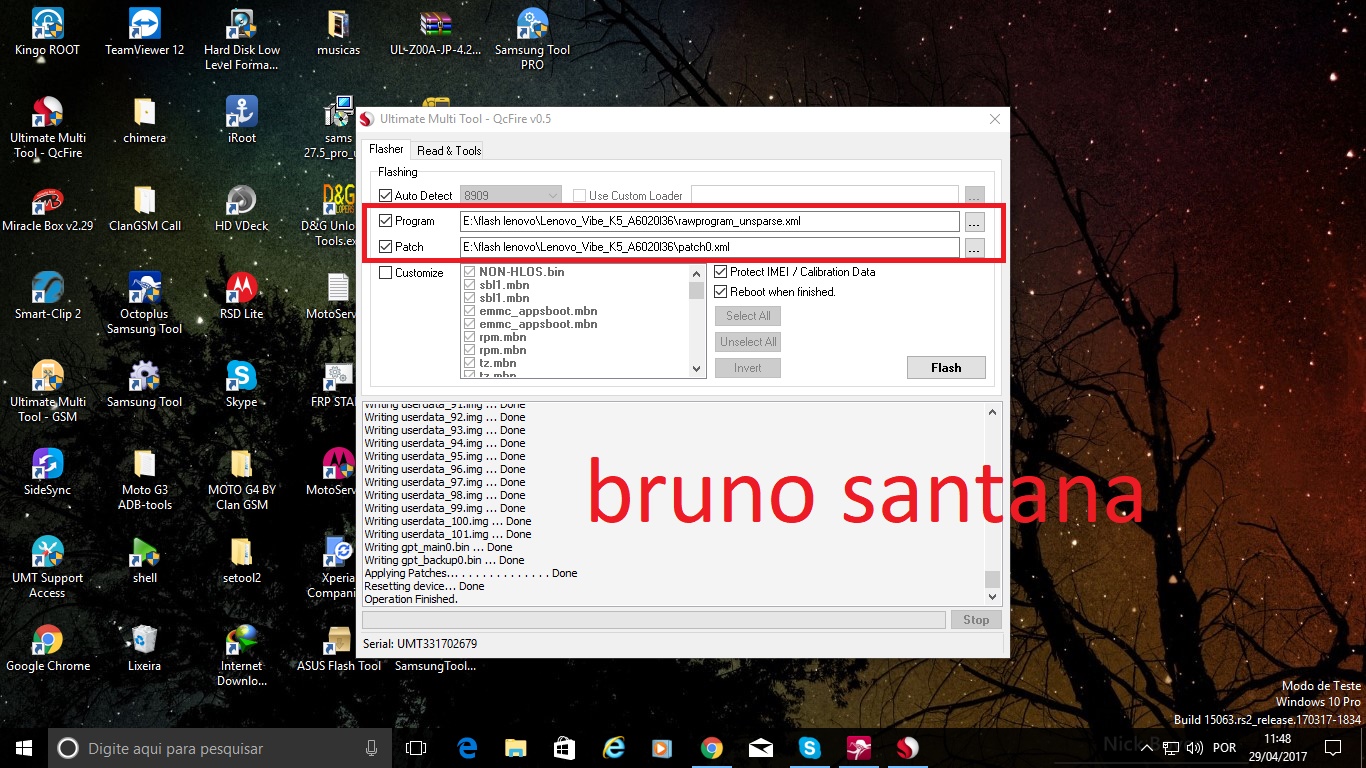This screenshot has height=768, width=1366.
Task: Launch TeamViewer 12 from the desktop
Action: pos(145,30)
